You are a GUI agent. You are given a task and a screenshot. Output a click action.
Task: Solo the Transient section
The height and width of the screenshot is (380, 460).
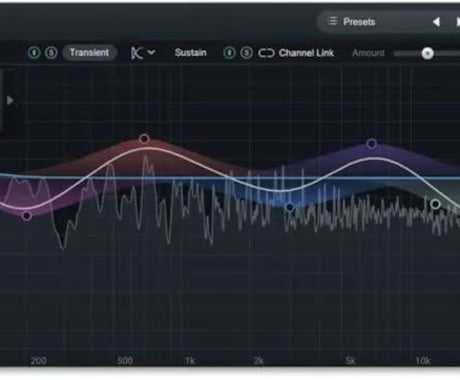[51, 53]
